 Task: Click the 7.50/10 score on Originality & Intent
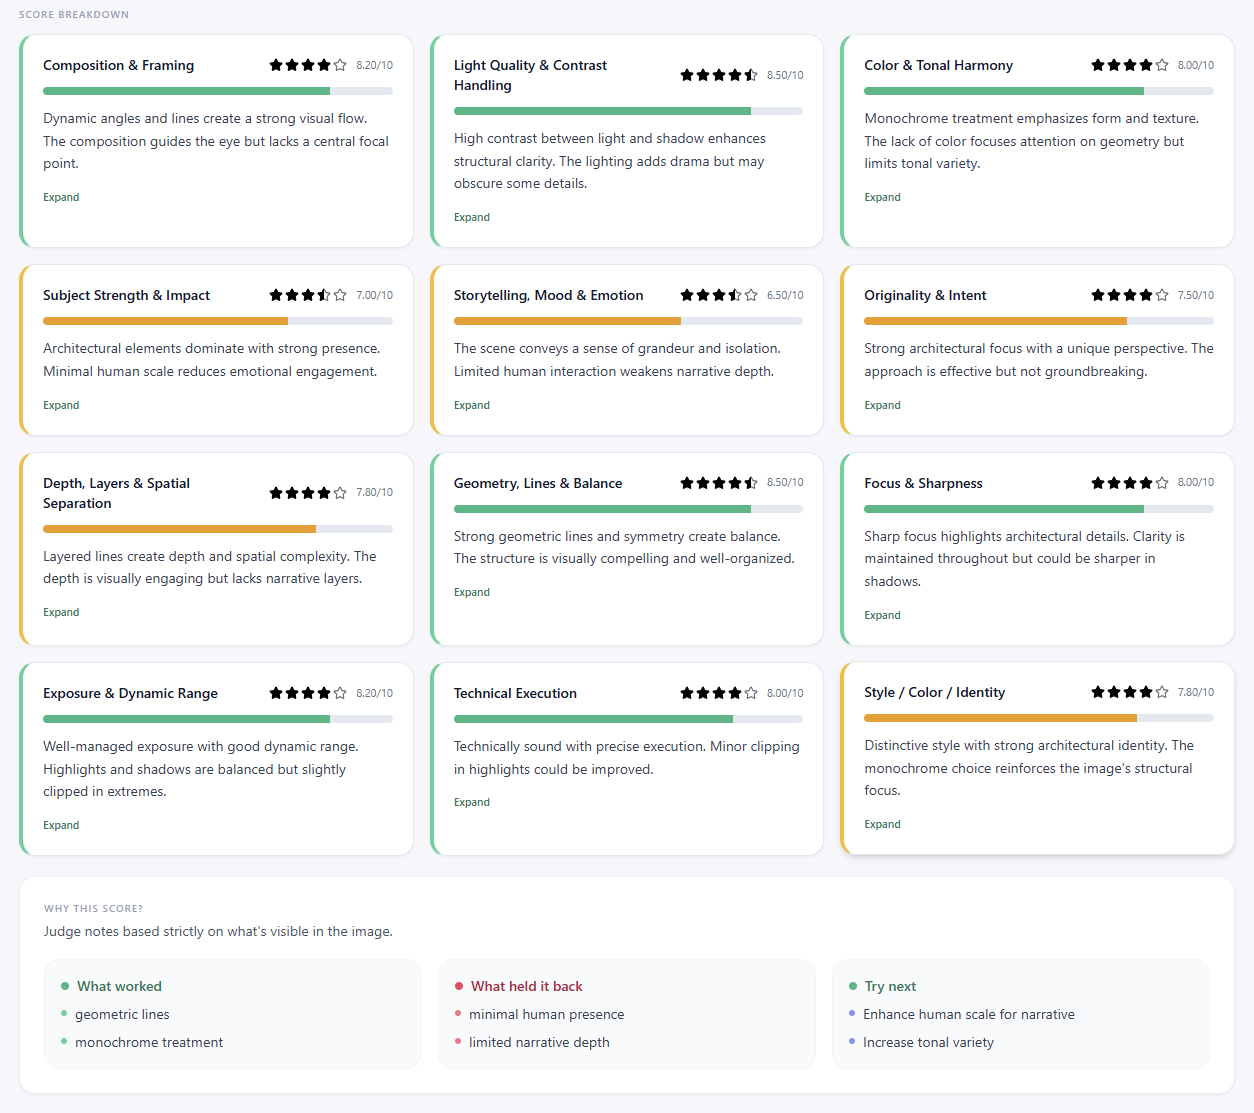(1196, 295)
